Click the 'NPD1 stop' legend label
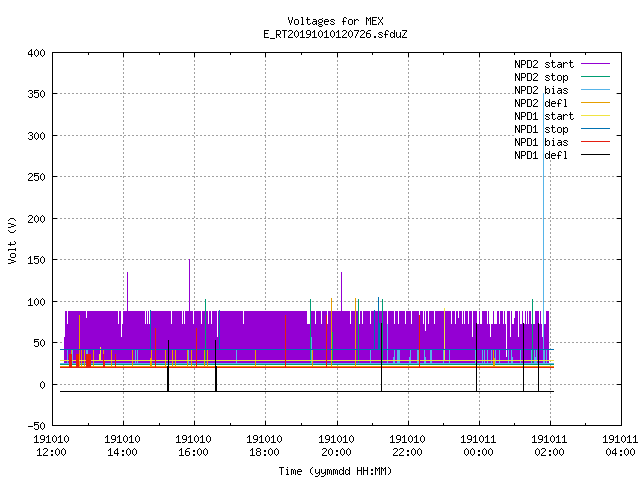 [x=541, y=129]
